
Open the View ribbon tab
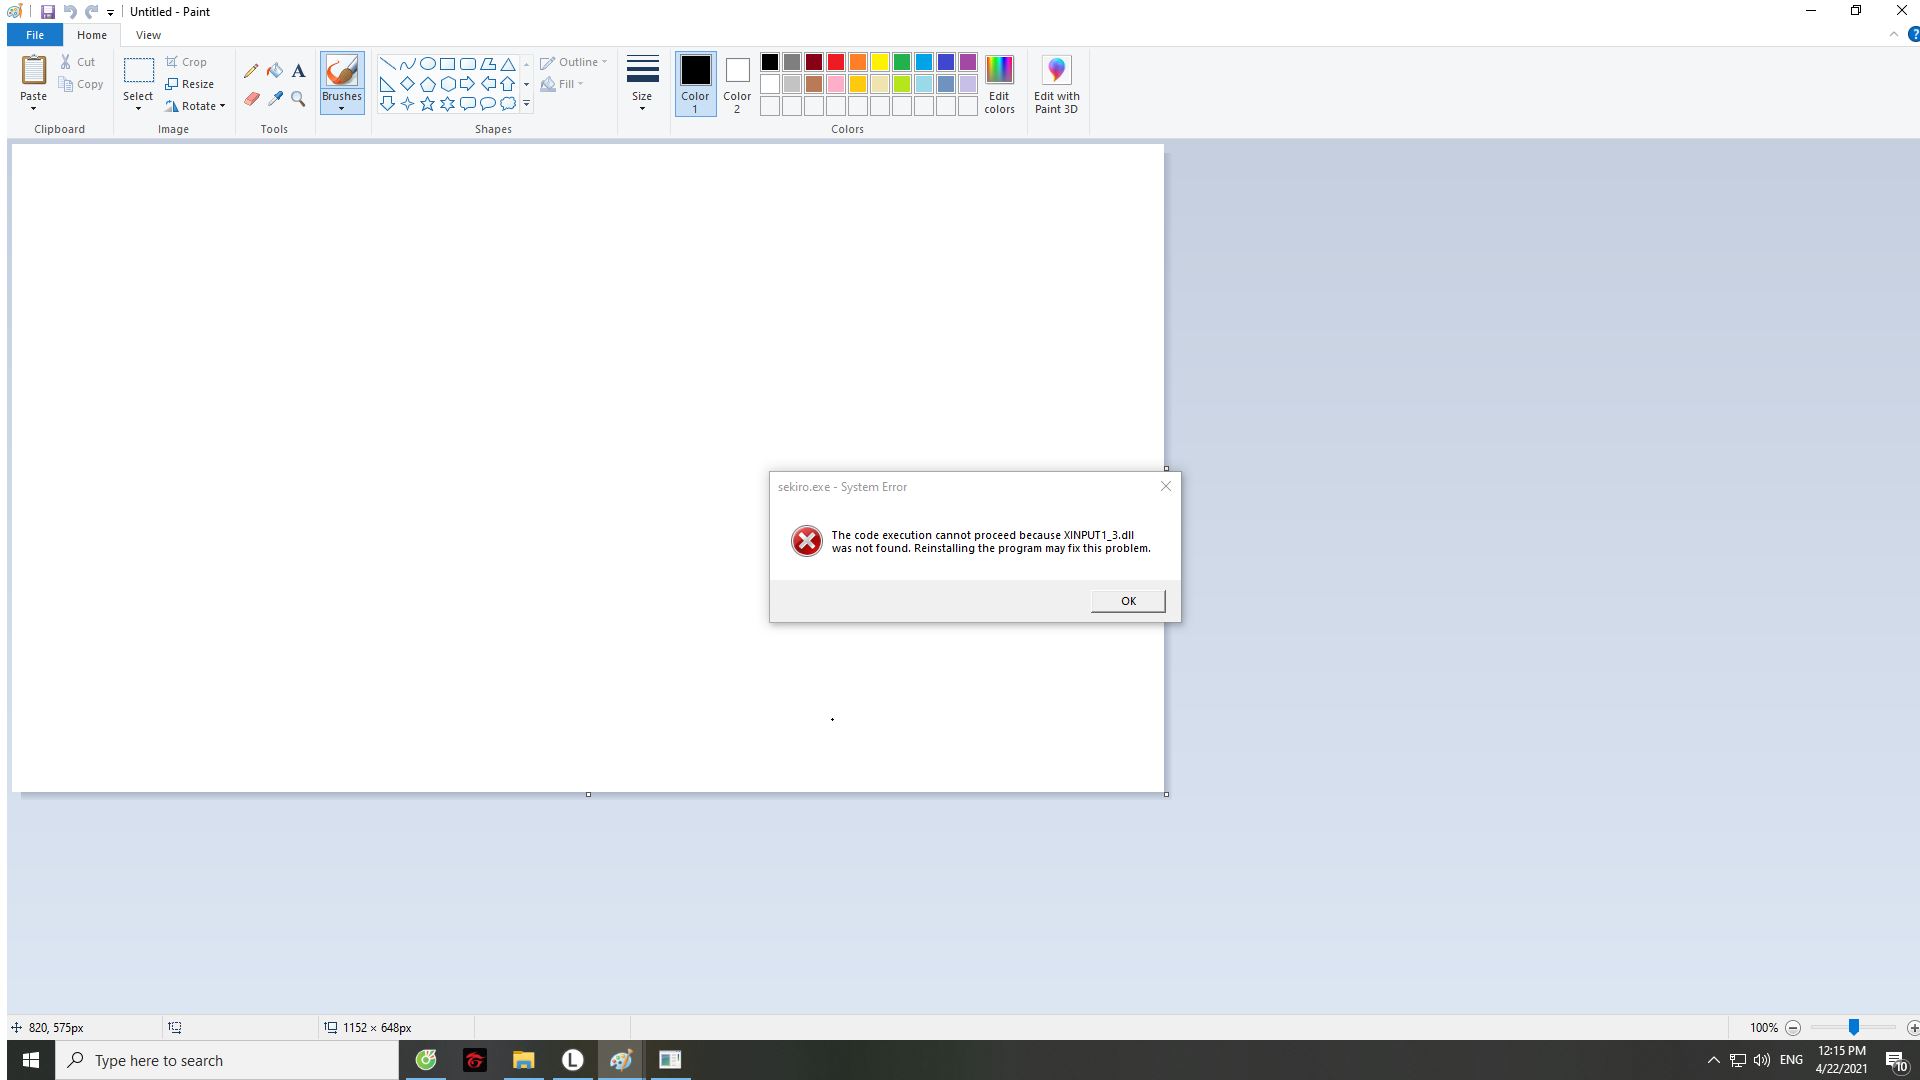(x=148, y=34)
